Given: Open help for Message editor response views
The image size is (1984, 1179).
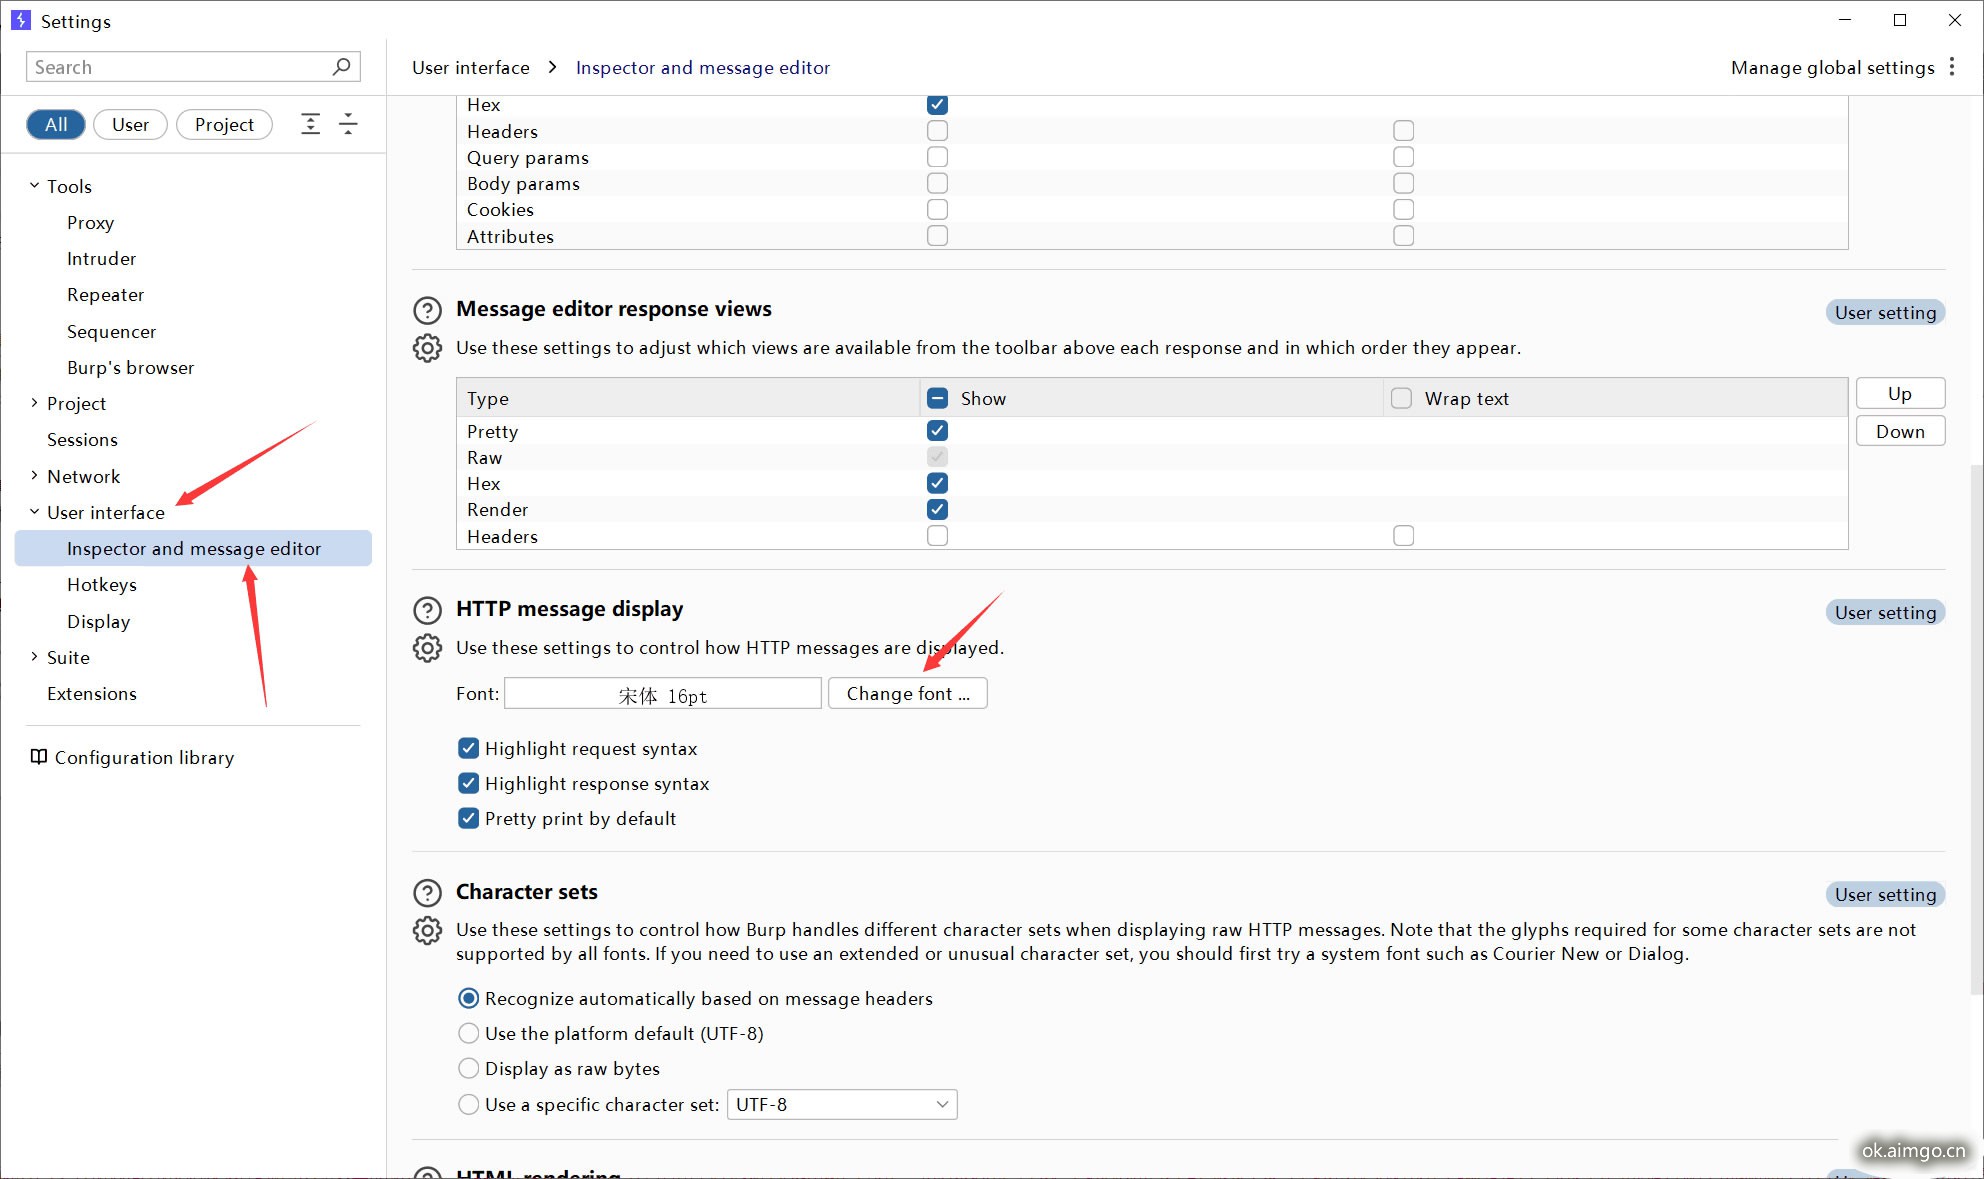Looking at the screenshot, I should coord(427,310).
